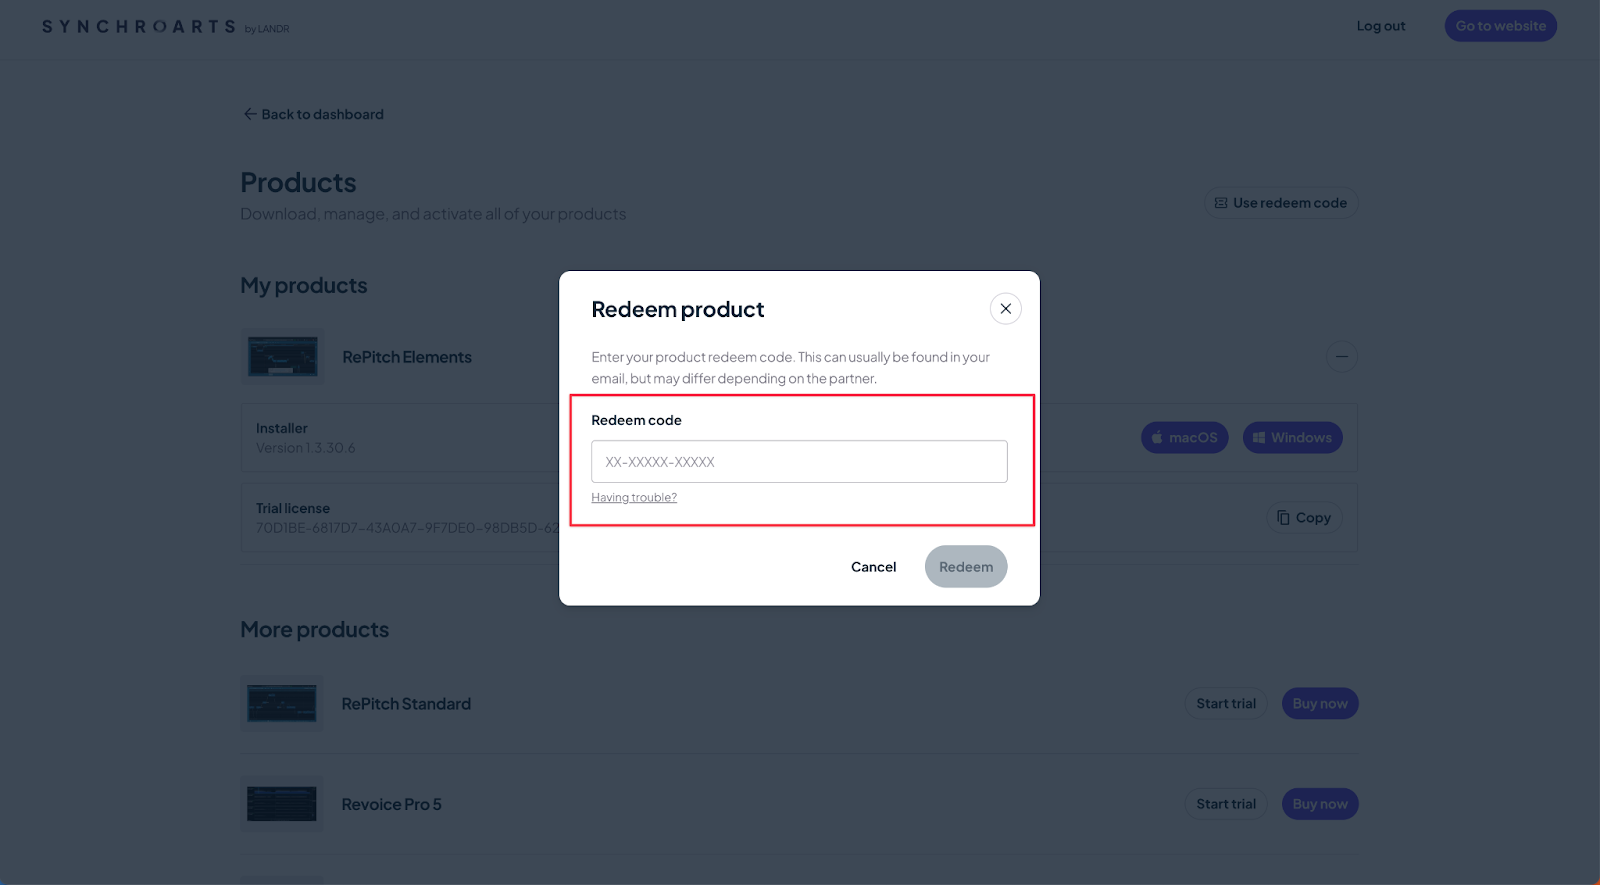Go back to dashboard
The height and width of the screenshot is (885, 1600).
coord(313,115)
